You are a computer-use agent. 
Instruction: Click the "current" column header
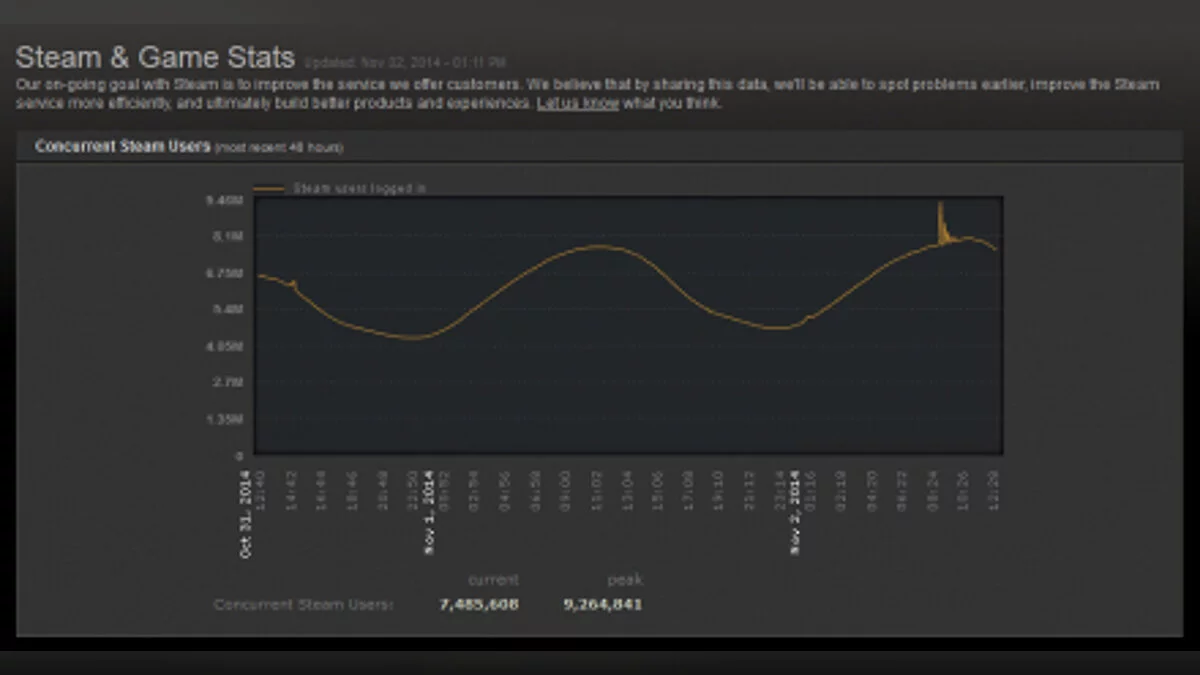(x=493, y=579)
